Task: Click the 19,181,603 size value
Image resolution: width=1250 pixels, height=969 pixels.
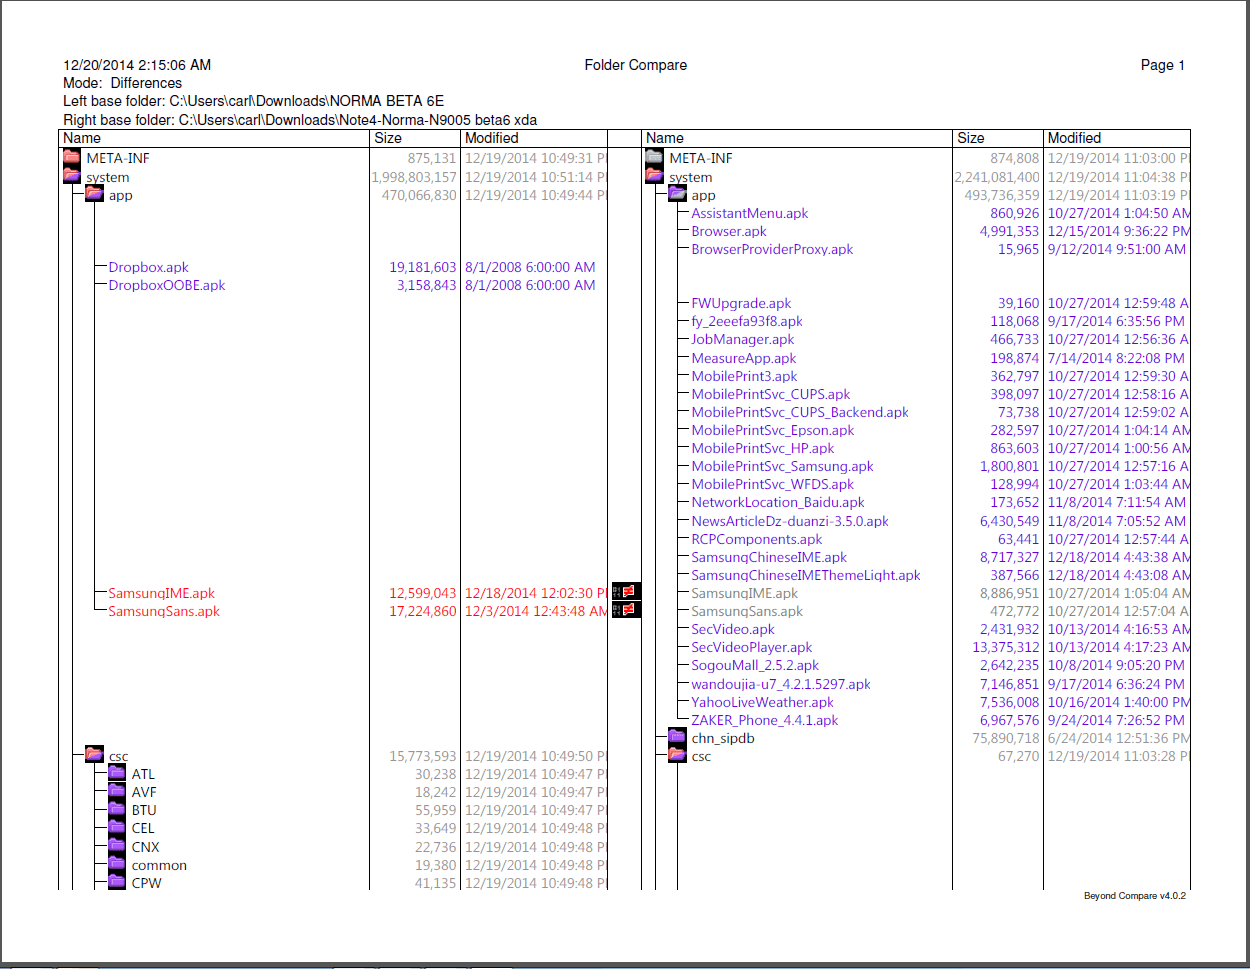Action: coord(423,267)
